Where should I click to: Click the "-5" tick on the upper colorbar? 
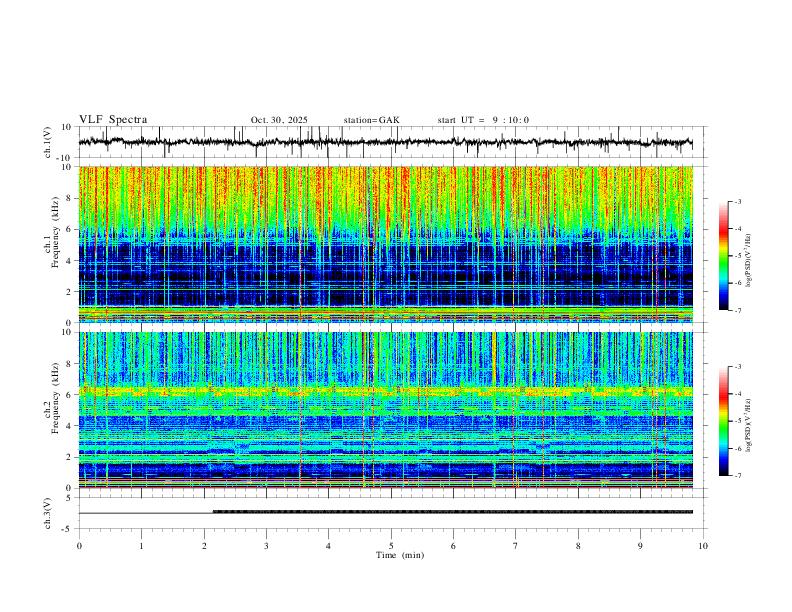[x=737, y=256]
